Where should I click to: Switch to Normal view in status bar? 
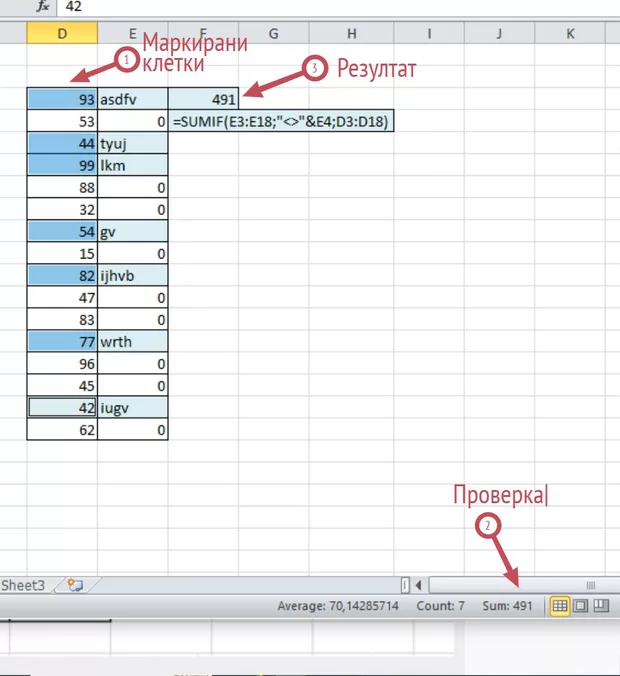click(x=559, y=606)
